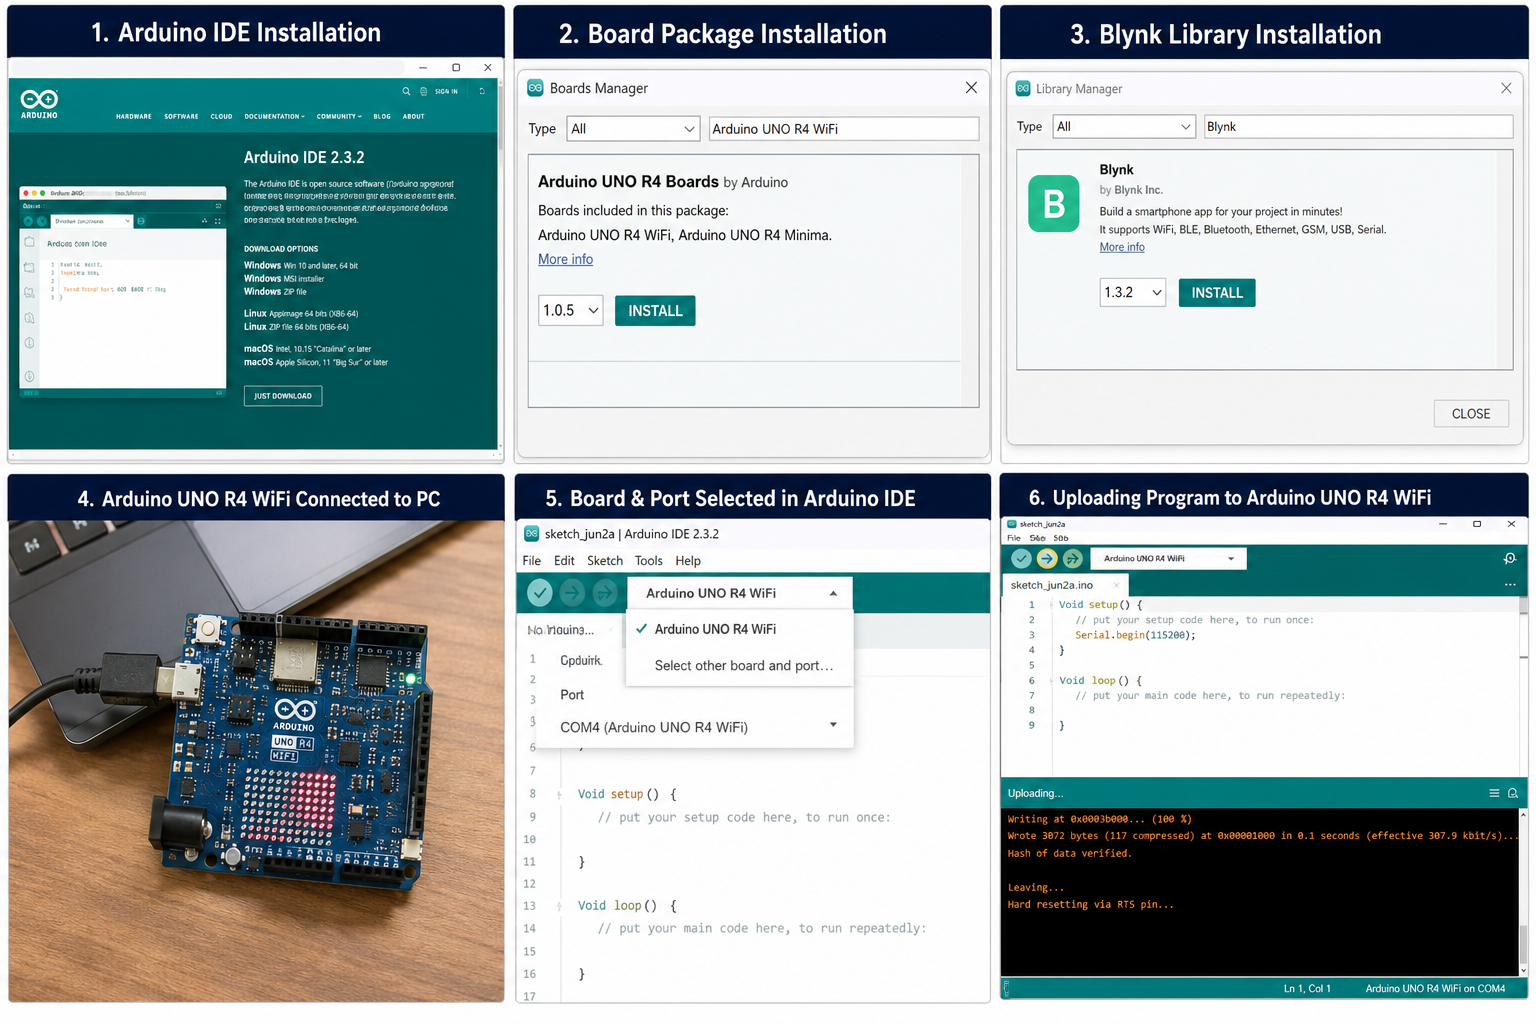Expand the COMMUNITY menu on the Arduino website
The image size is (1536, 1024).
click(x=339, y=117)
